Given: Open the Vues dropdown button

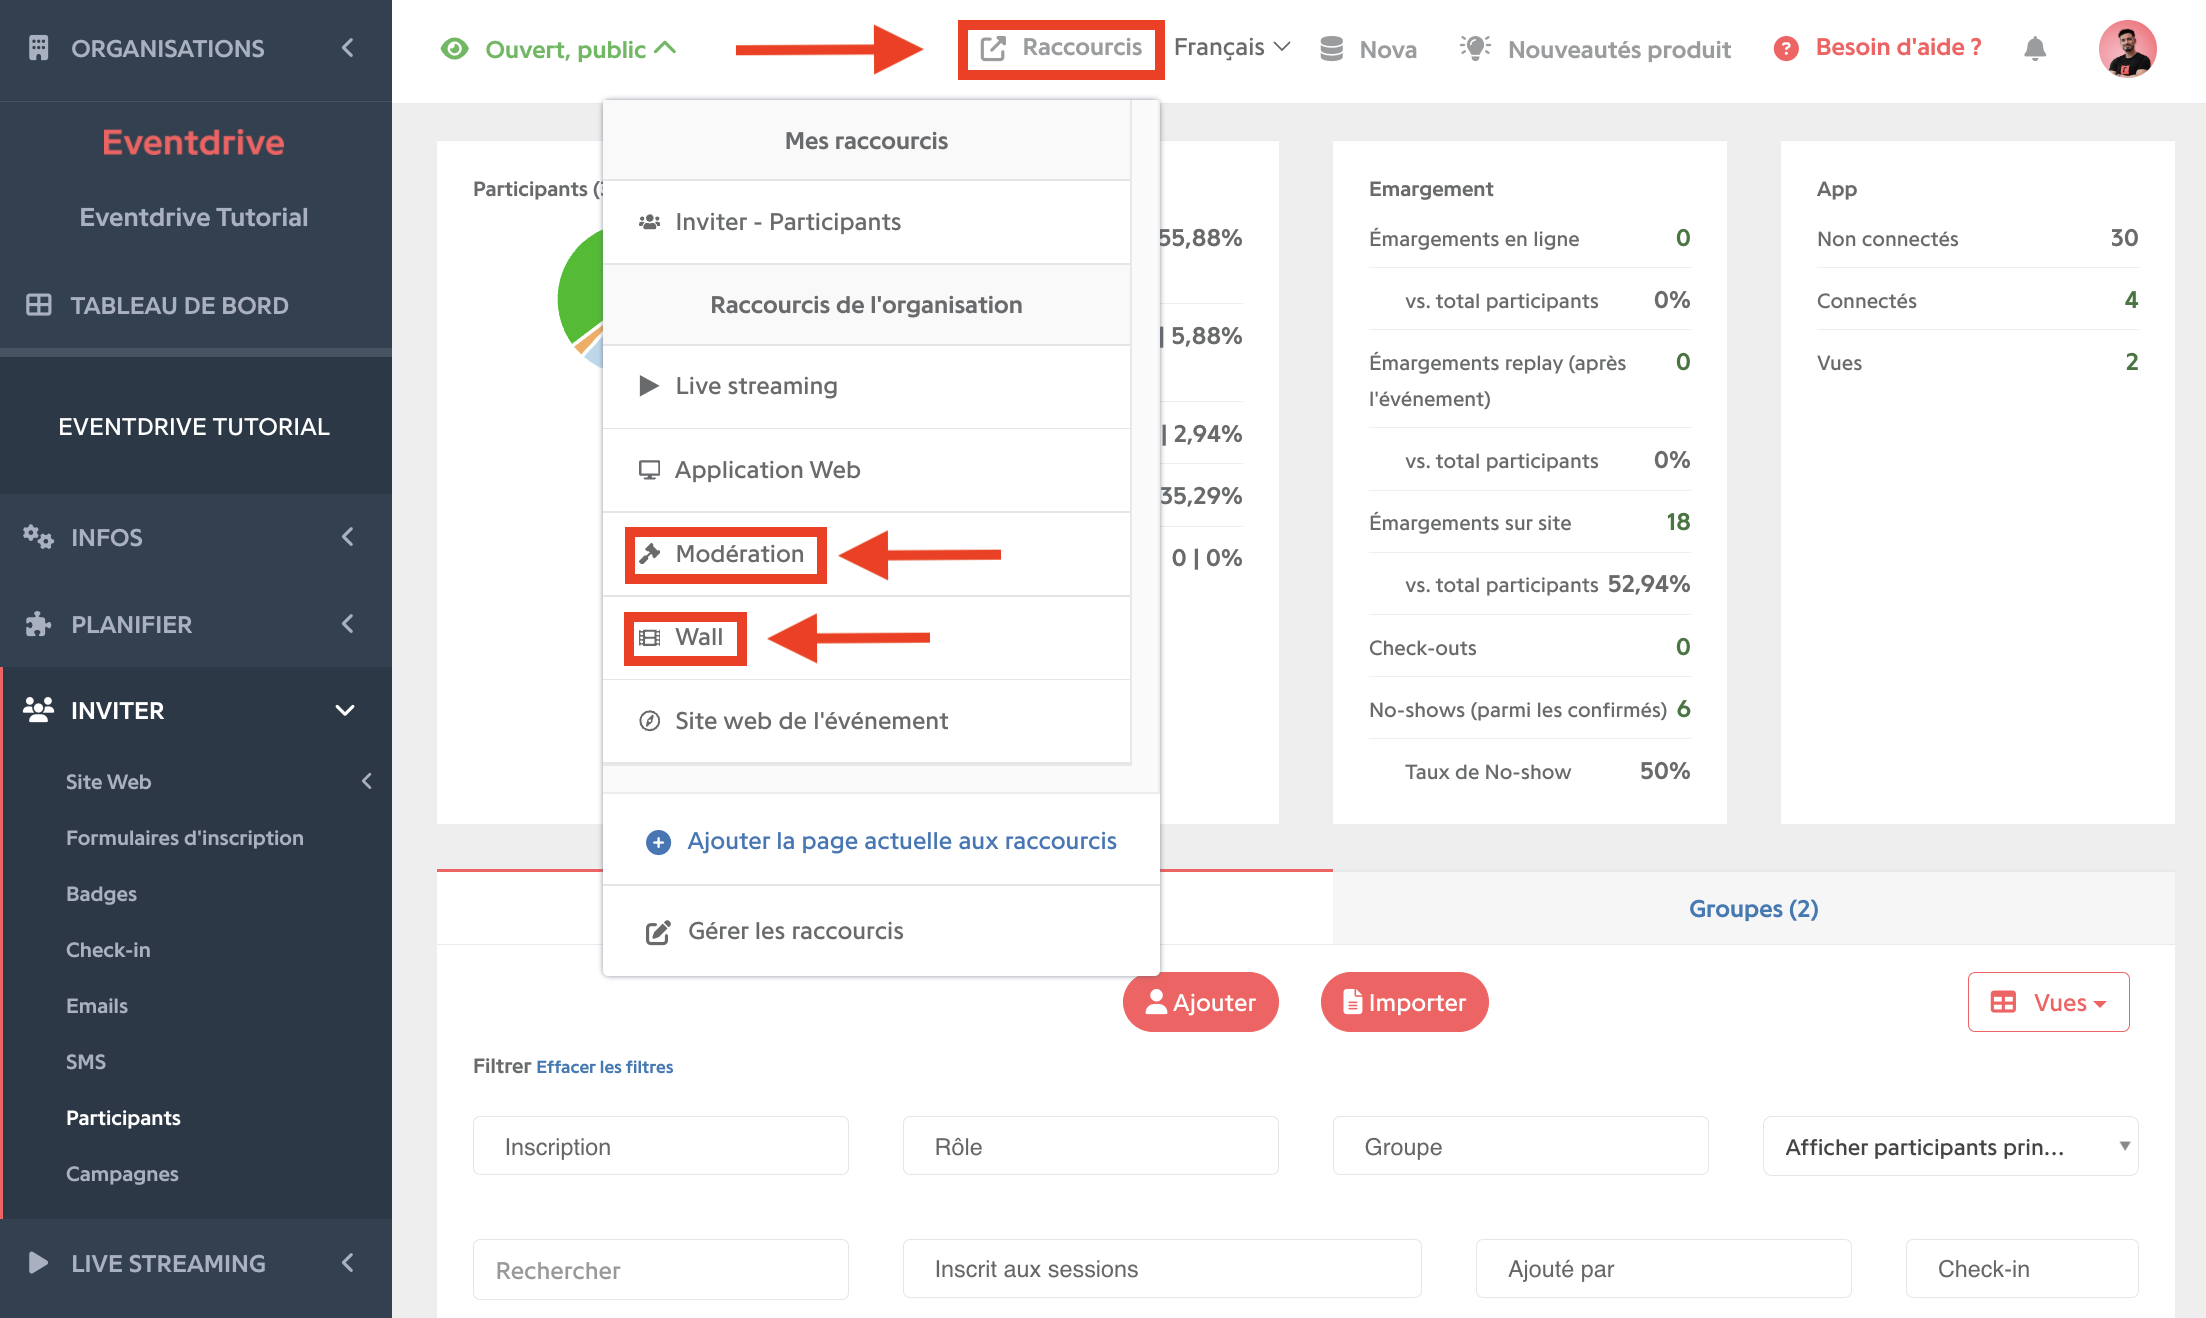Looking at the screenshot, I should (2048, 1002).
